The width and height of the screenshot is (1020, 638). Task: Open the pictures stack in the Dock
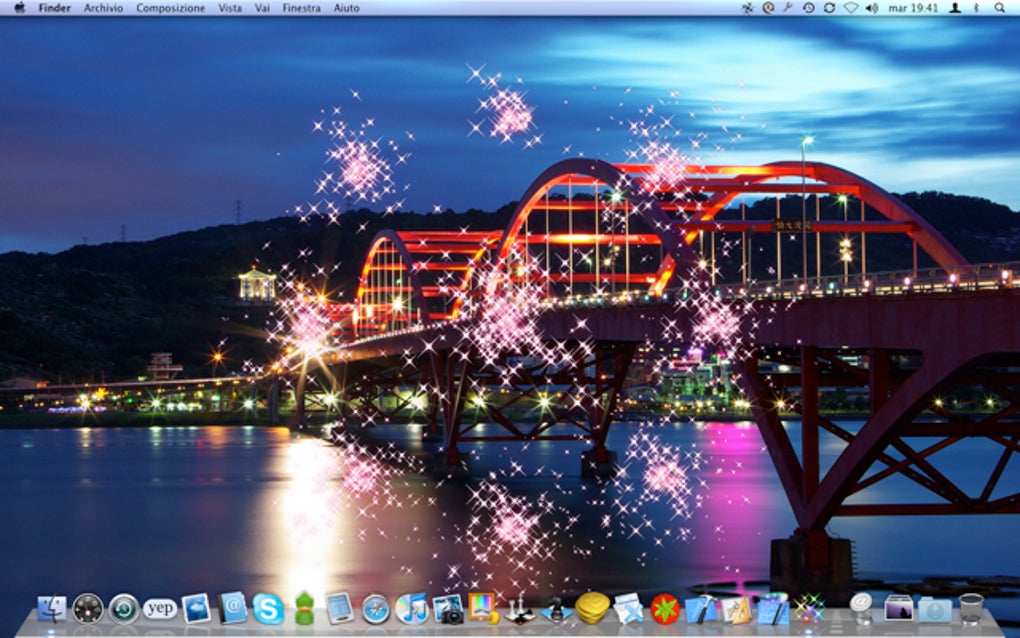coord(898,609)
